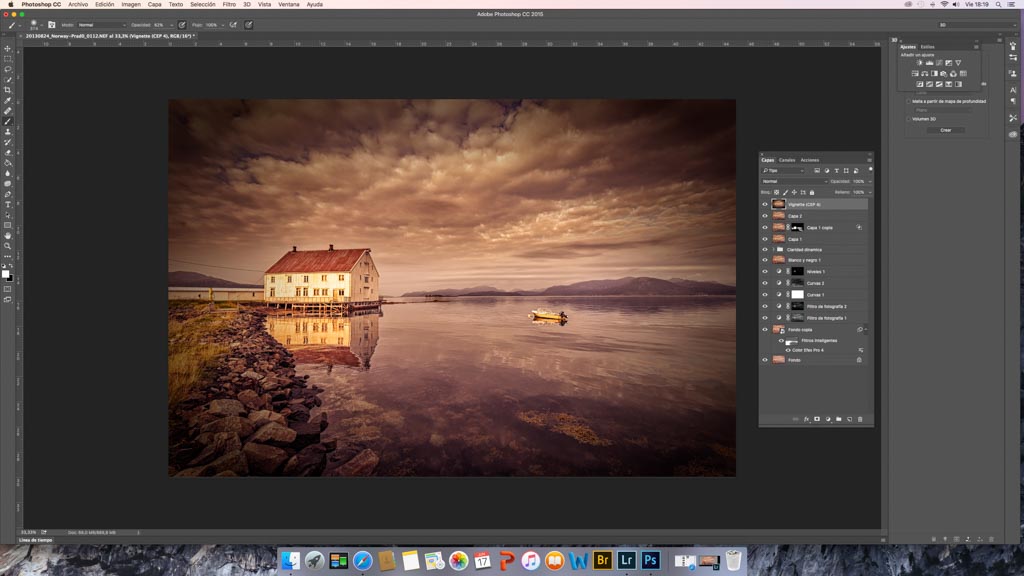This screenshot has height=576, width=1024.
Task: Select the Crop tool in the toolbar
Action: [8, 90]
